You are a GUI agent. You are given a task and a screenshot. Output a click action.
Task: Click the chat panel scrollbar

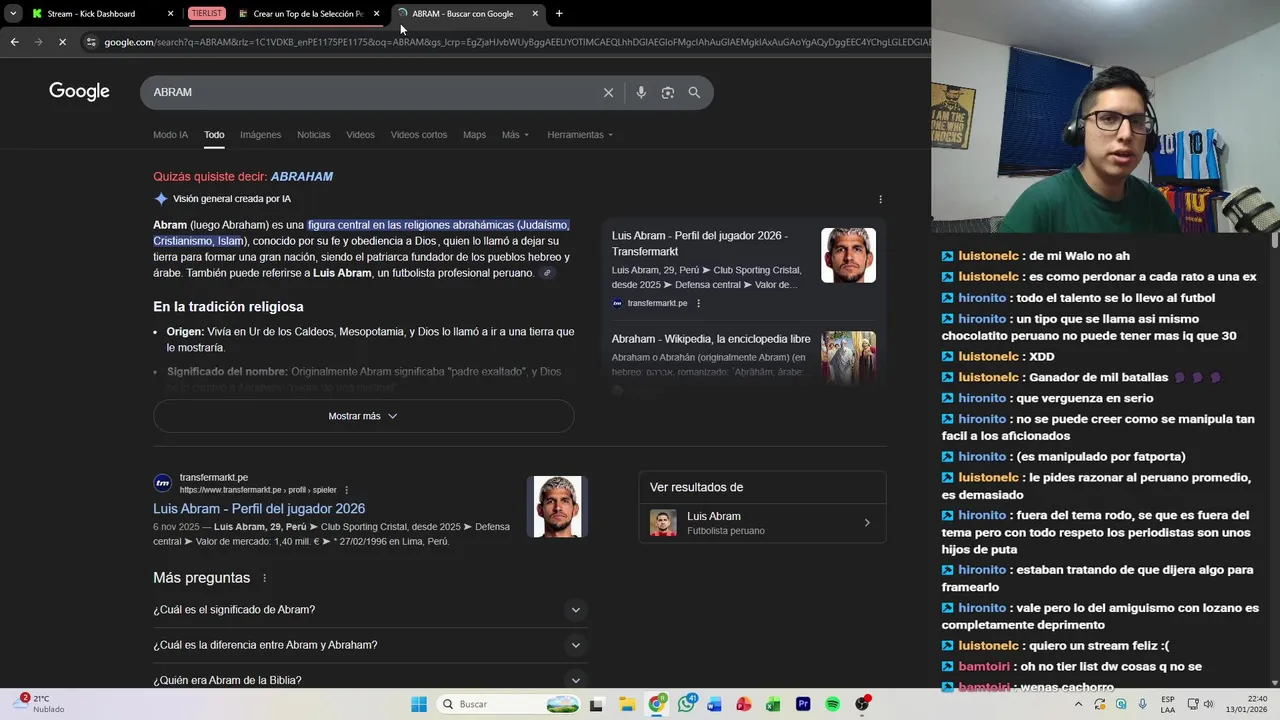(1274, 240)
